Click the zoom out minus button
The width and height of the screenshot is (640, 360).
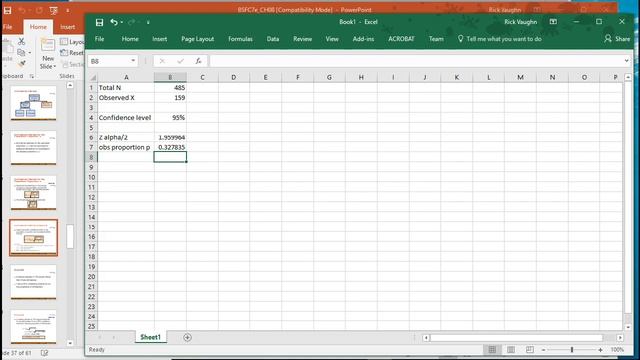point(543,350)
